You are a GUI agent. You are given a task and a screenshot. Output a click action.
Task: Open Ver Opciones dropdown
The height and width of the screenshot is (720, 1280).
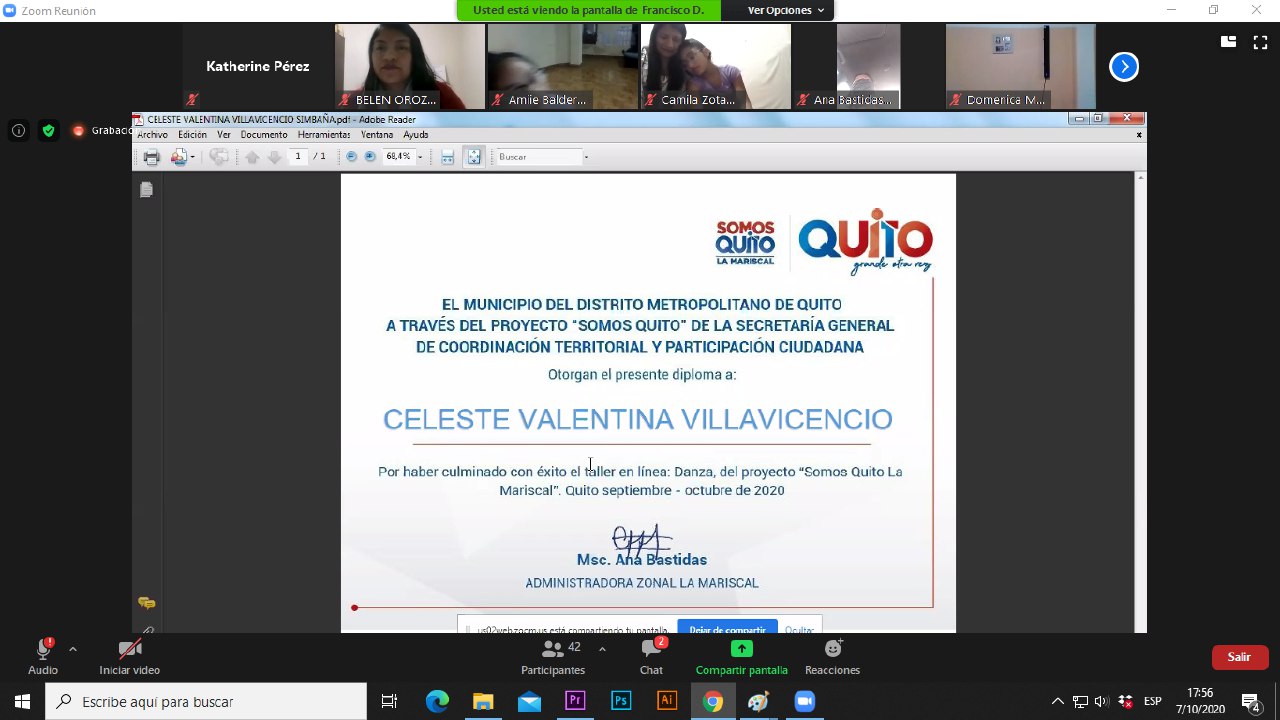786,10
